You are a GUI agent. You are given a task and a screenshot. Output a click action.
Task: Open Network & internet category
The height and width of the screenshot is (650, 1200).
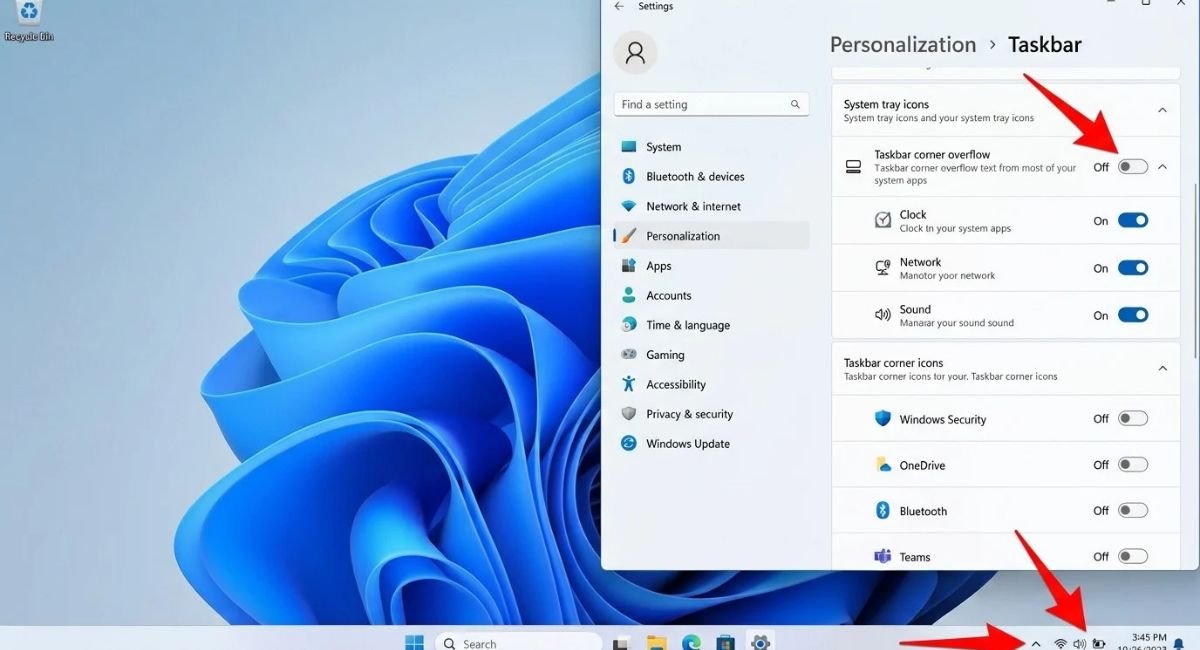(x=711, y=207)
